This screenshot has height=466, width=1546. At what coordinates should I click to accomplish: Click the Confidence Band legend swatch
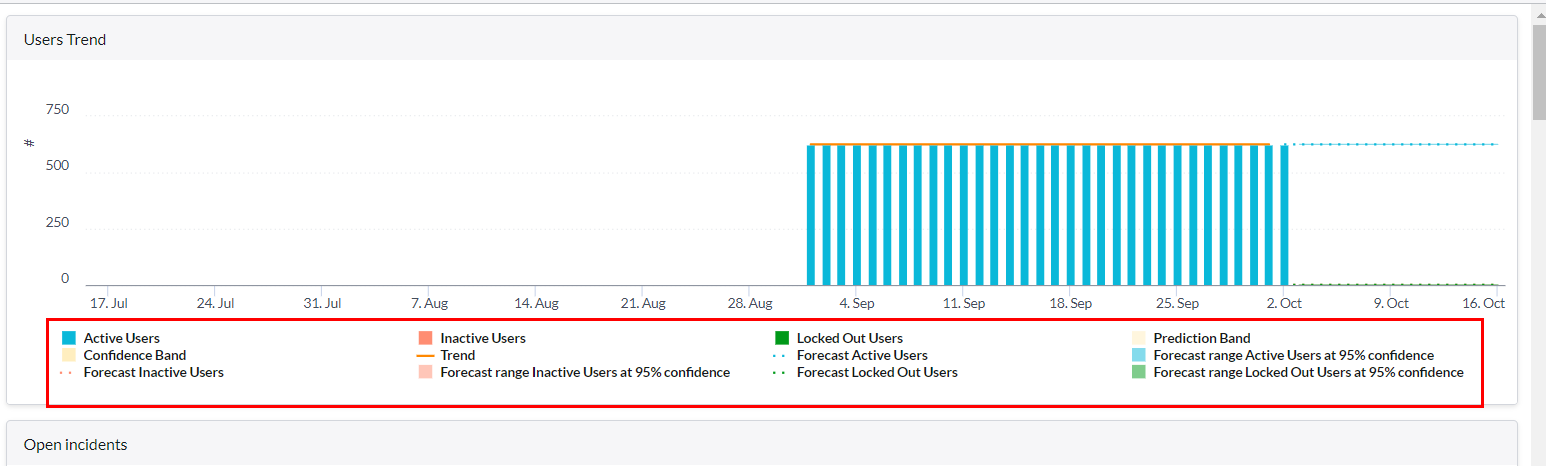68,355
